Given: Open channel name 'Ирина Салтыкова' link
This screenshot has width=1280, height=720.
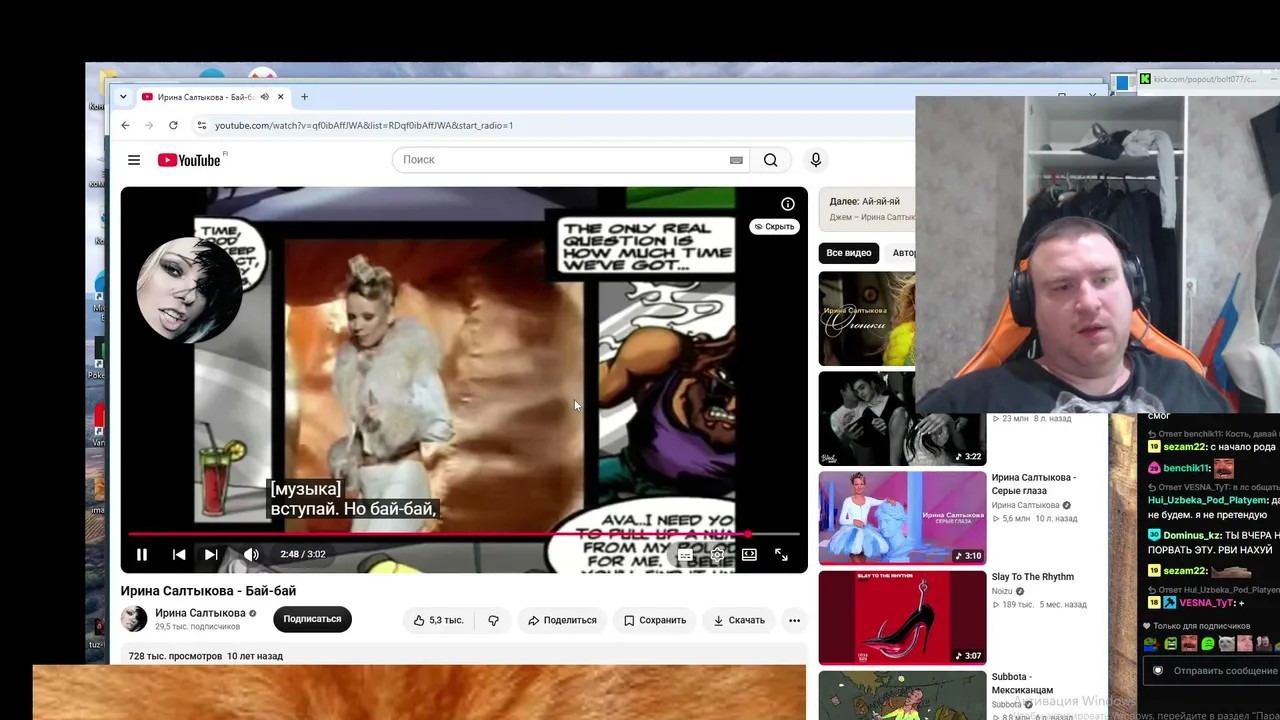Looking at the screenshot, I should pos(200,613).
